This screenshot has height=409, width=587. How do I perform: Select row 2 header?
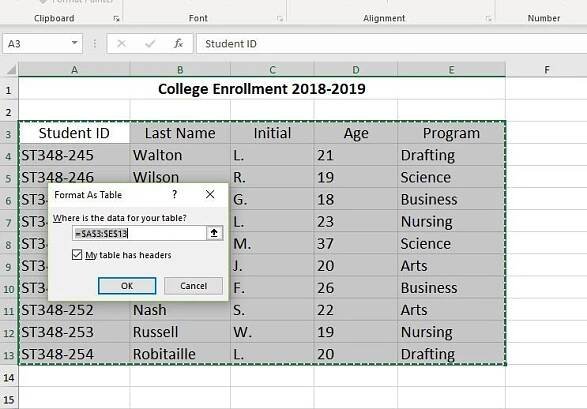click(9, 111)
